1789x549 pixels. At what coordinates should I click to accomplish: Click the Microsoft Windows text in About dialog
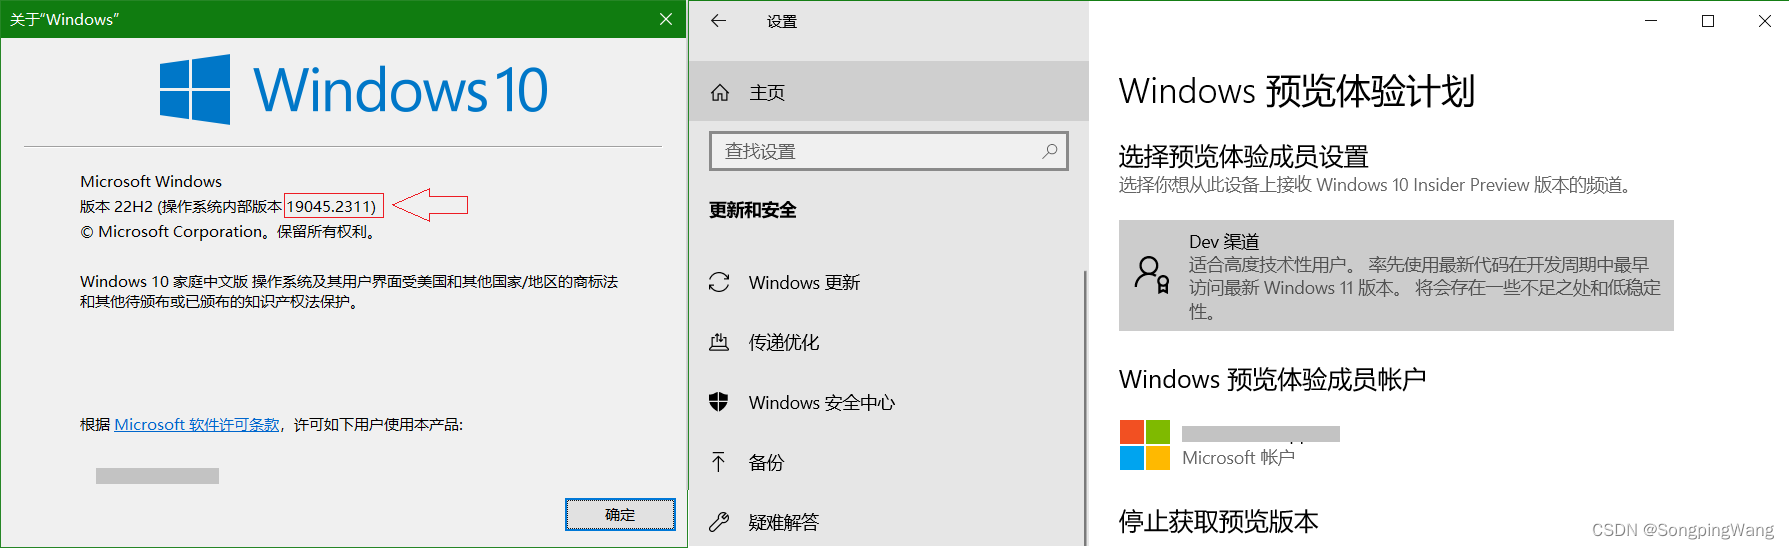pos(151,182)
